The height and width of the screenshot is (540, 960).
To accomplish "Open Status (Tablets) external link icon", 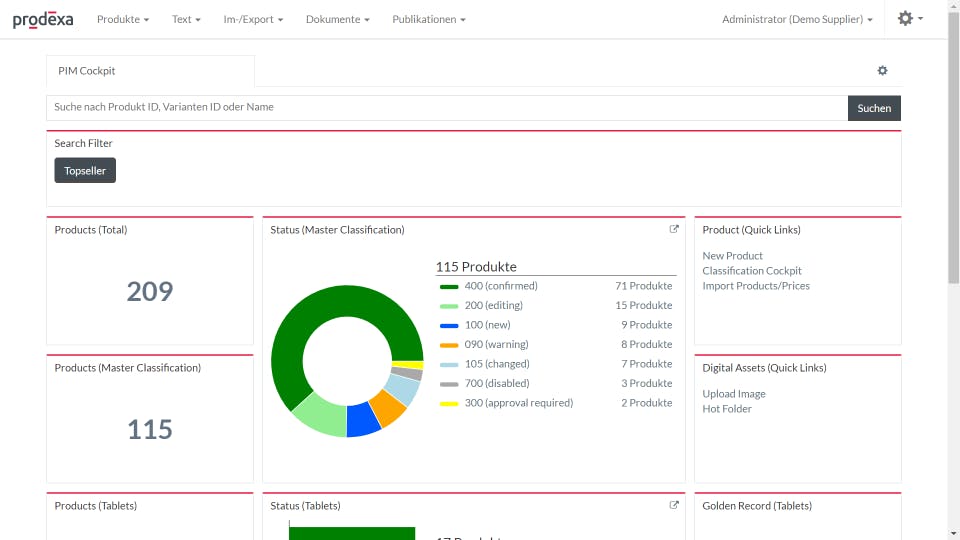I will tap(674, 505).
